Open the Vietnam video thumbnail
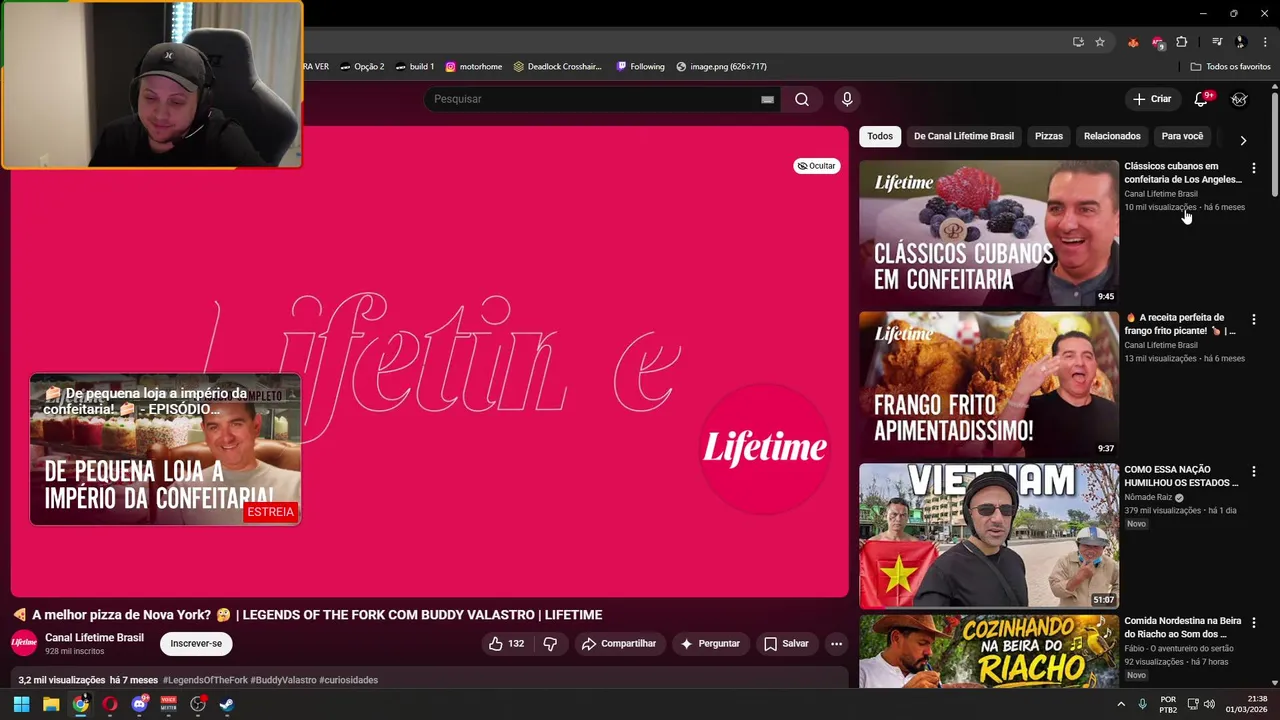This screenshot has width=1280, height=720. [989, 536]
